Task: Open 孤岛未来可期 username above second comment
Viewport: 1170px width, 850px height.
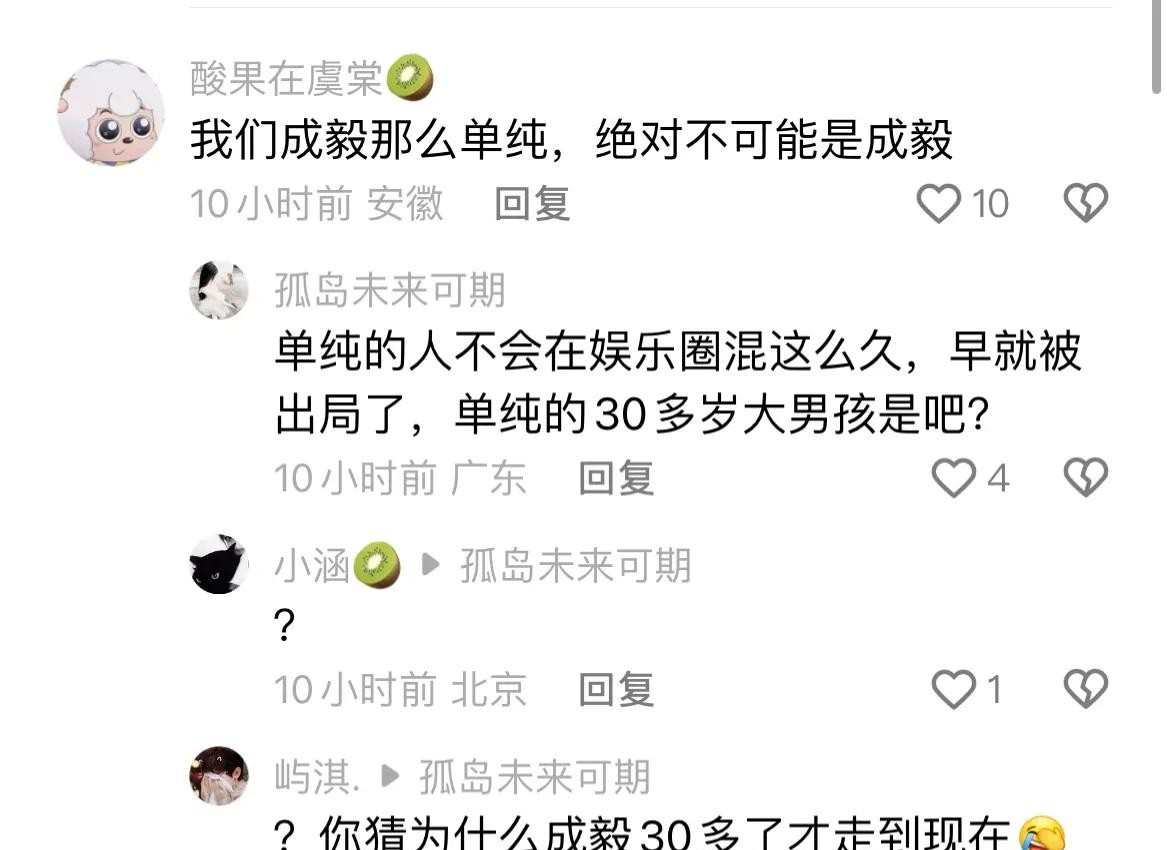Action: coord(390,290)
